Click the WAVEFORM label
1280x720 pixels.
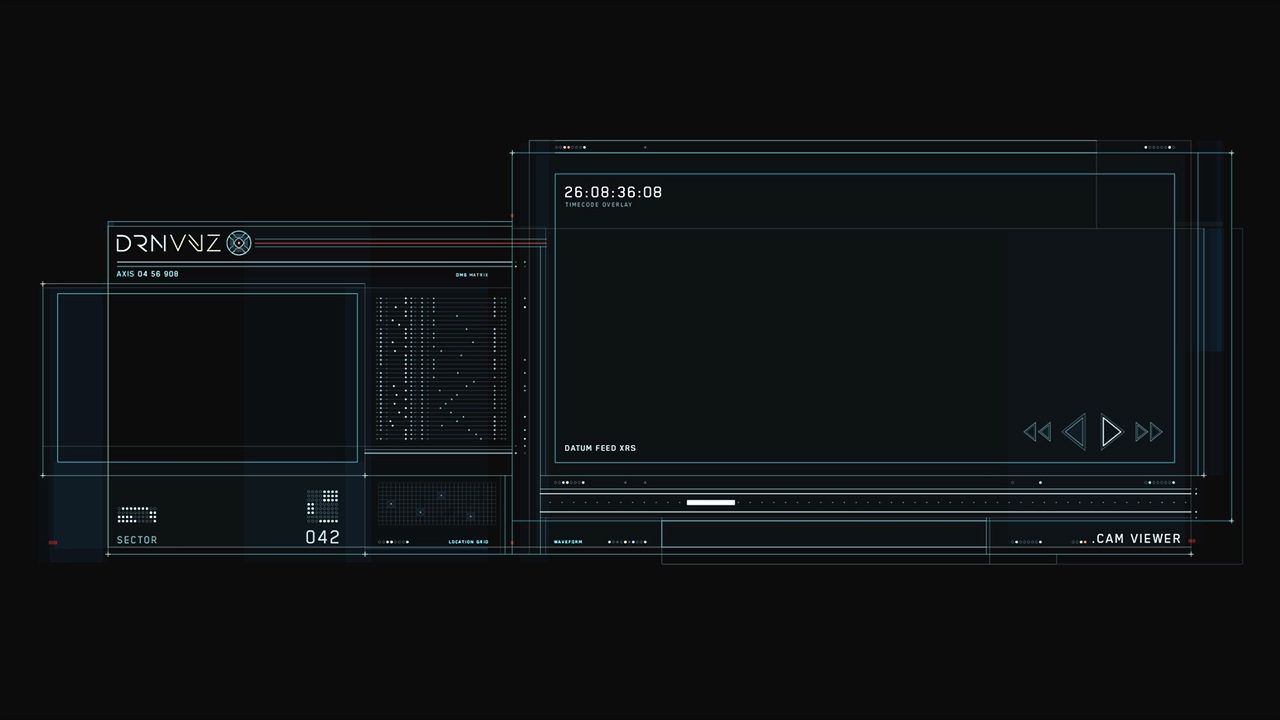[568, 542]
